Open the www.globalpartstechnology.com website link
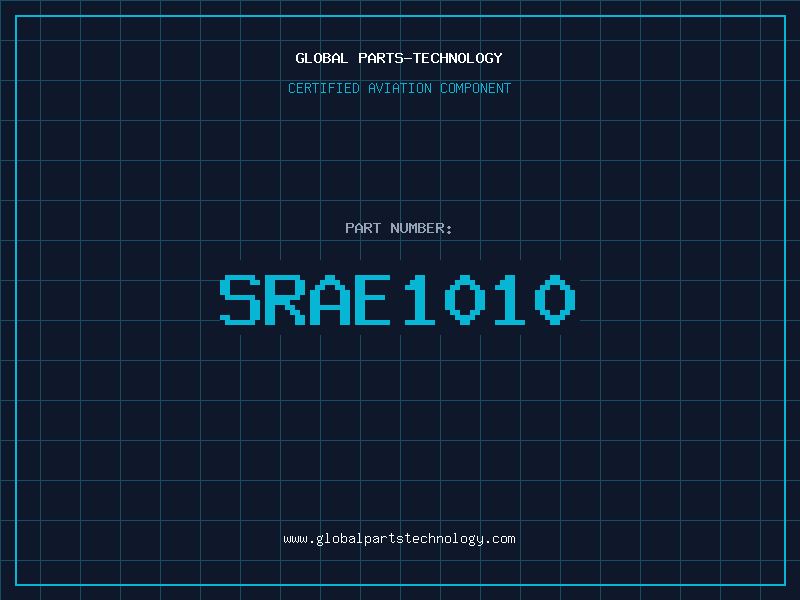This screenshot has width=800, height=600. point(399,539)
